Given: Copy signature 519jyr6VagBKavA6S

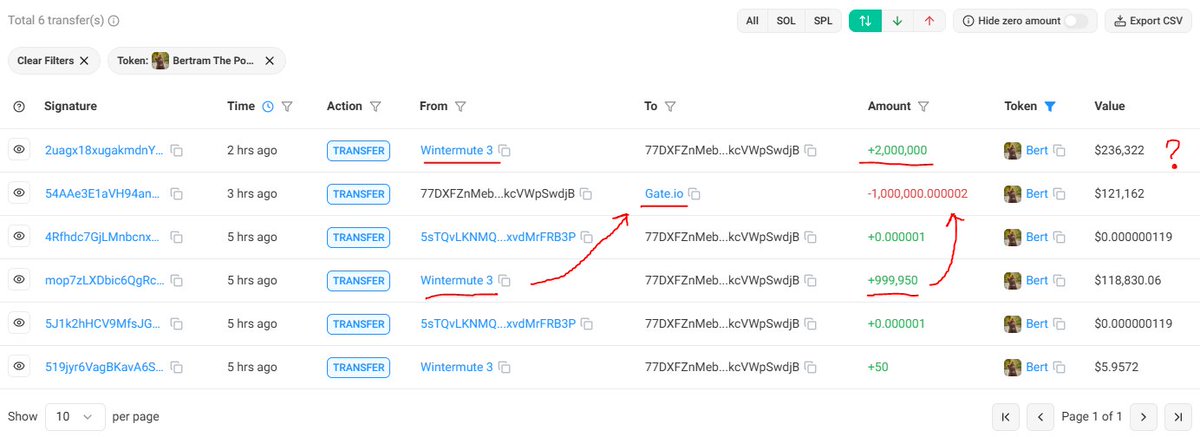Looking at the screenshot, I should coord(176,367).
